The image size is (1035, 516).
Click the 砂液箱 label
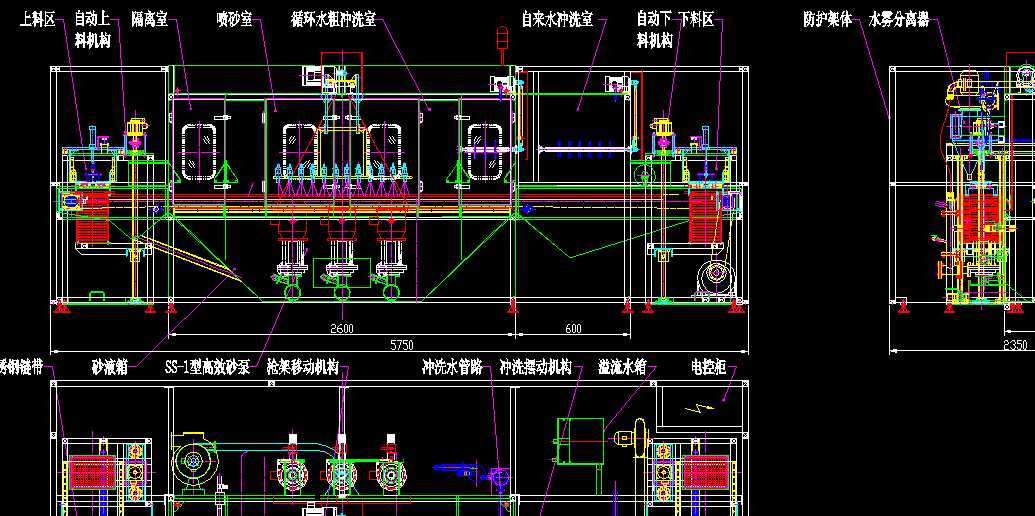click(110, 368)
